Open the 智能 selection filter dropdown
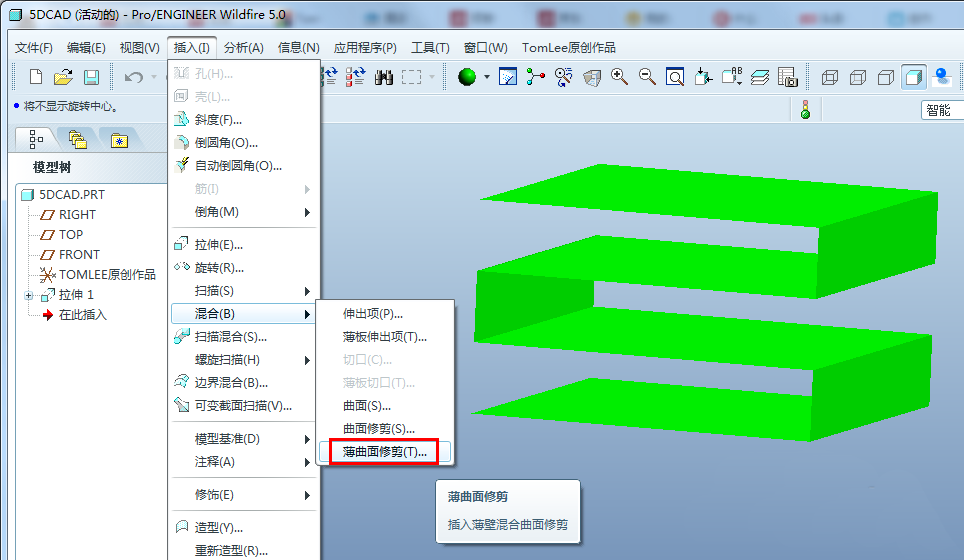964x560 pixels. click(x=942, y=110)
